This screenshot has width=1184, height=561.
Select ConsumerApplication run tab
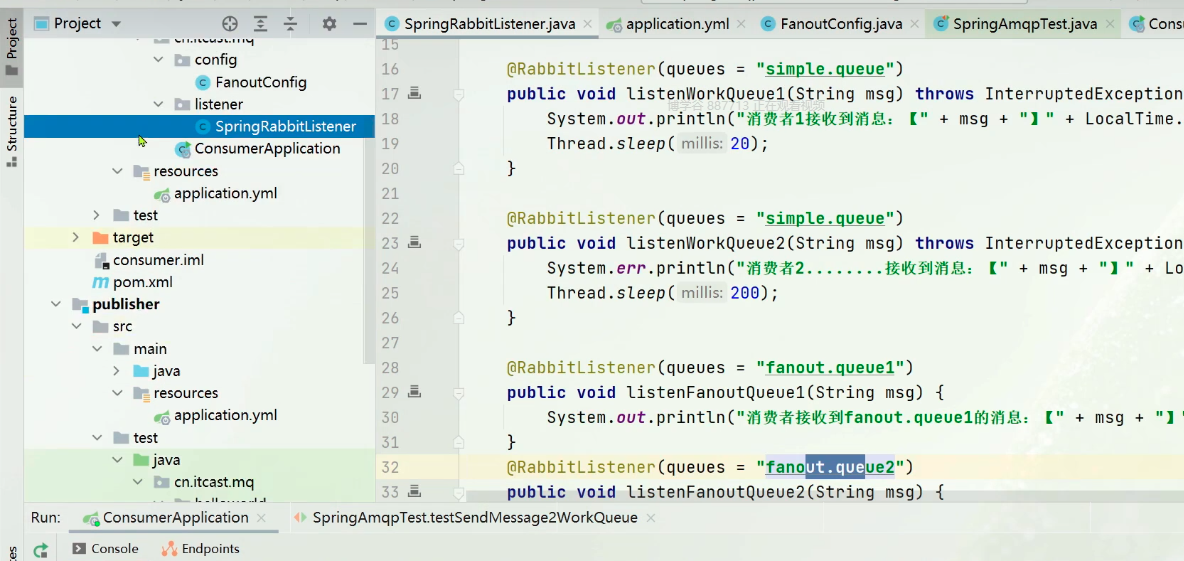pyautogui.click(x=175, y=517)
